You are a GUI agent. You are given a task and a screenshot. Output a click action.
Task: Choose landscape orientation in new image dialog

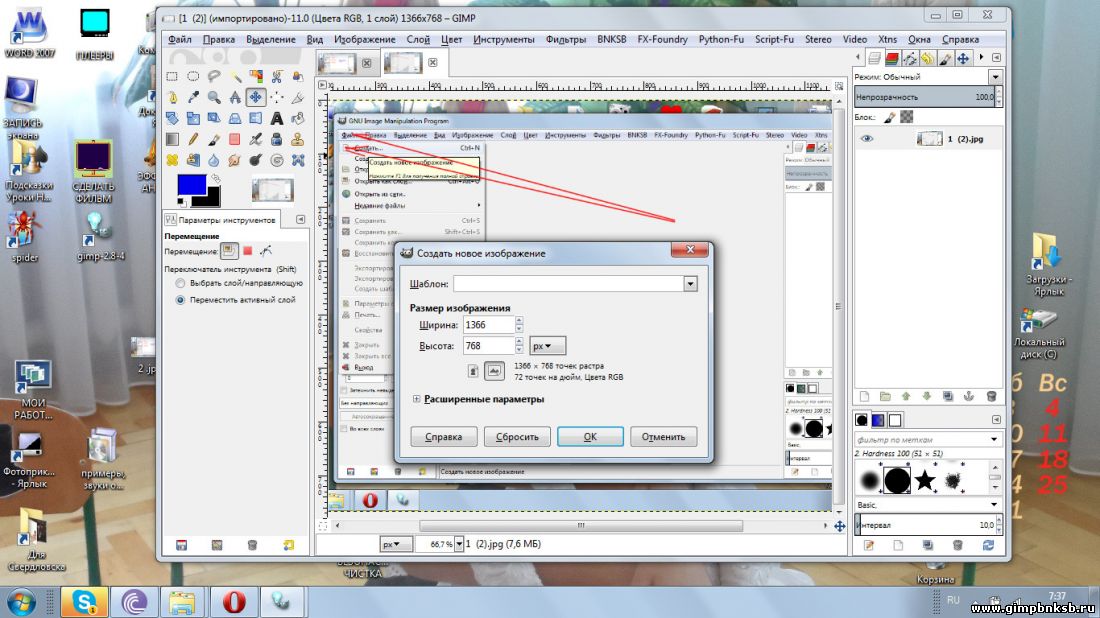(x=494, y=370)
